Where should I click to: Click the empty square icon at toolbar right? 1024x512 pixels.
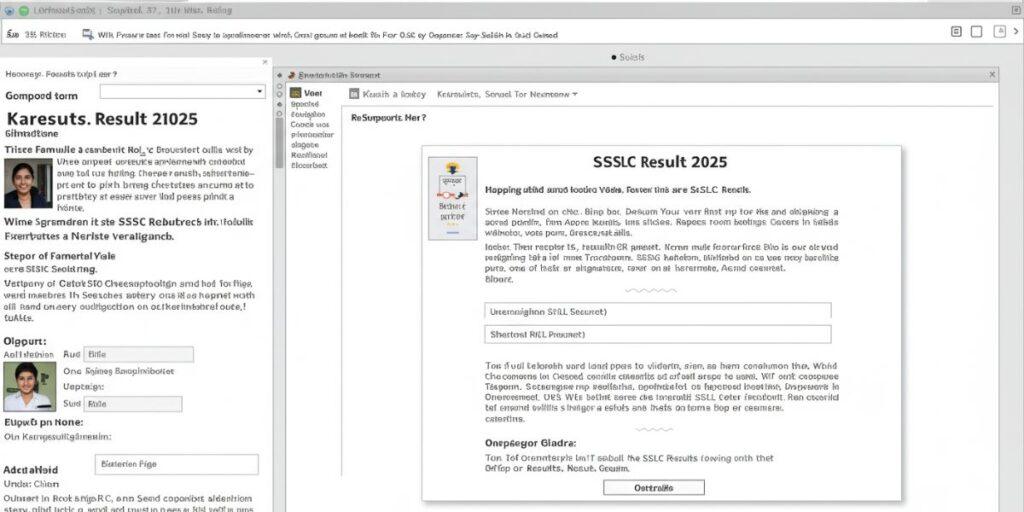point(976,31)
